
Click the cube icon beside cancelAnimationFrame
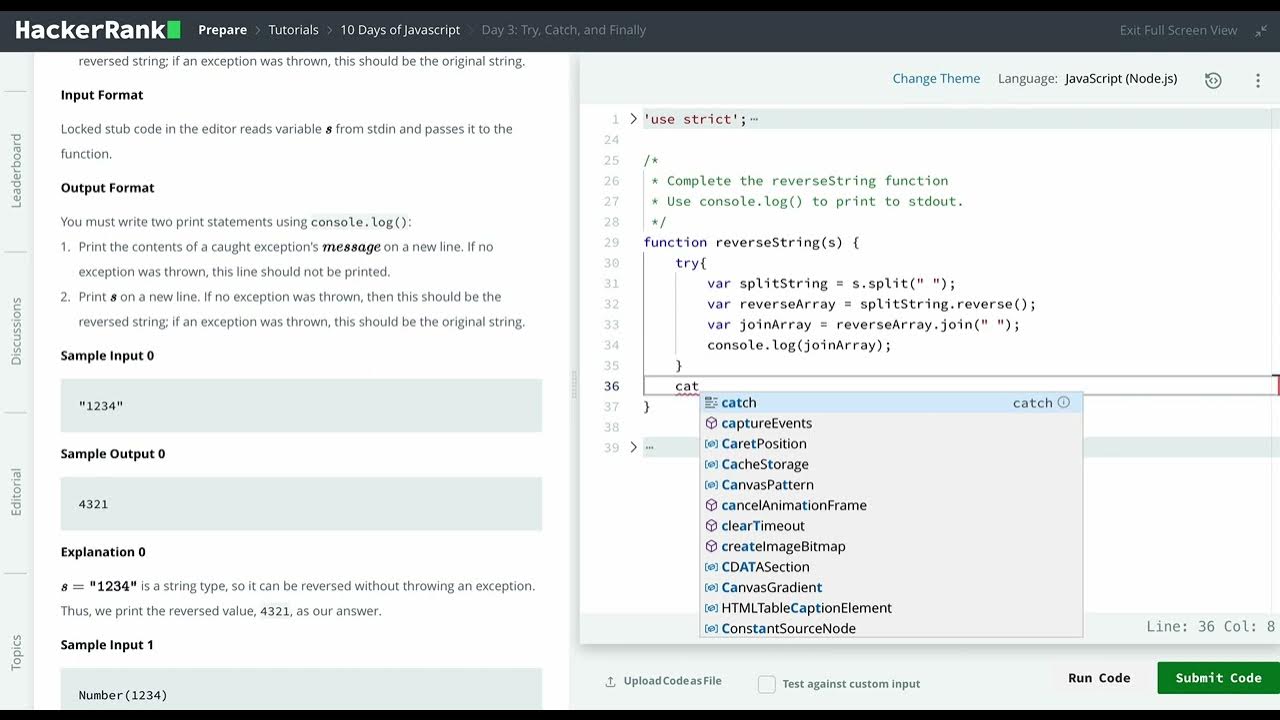pos(711,505)
